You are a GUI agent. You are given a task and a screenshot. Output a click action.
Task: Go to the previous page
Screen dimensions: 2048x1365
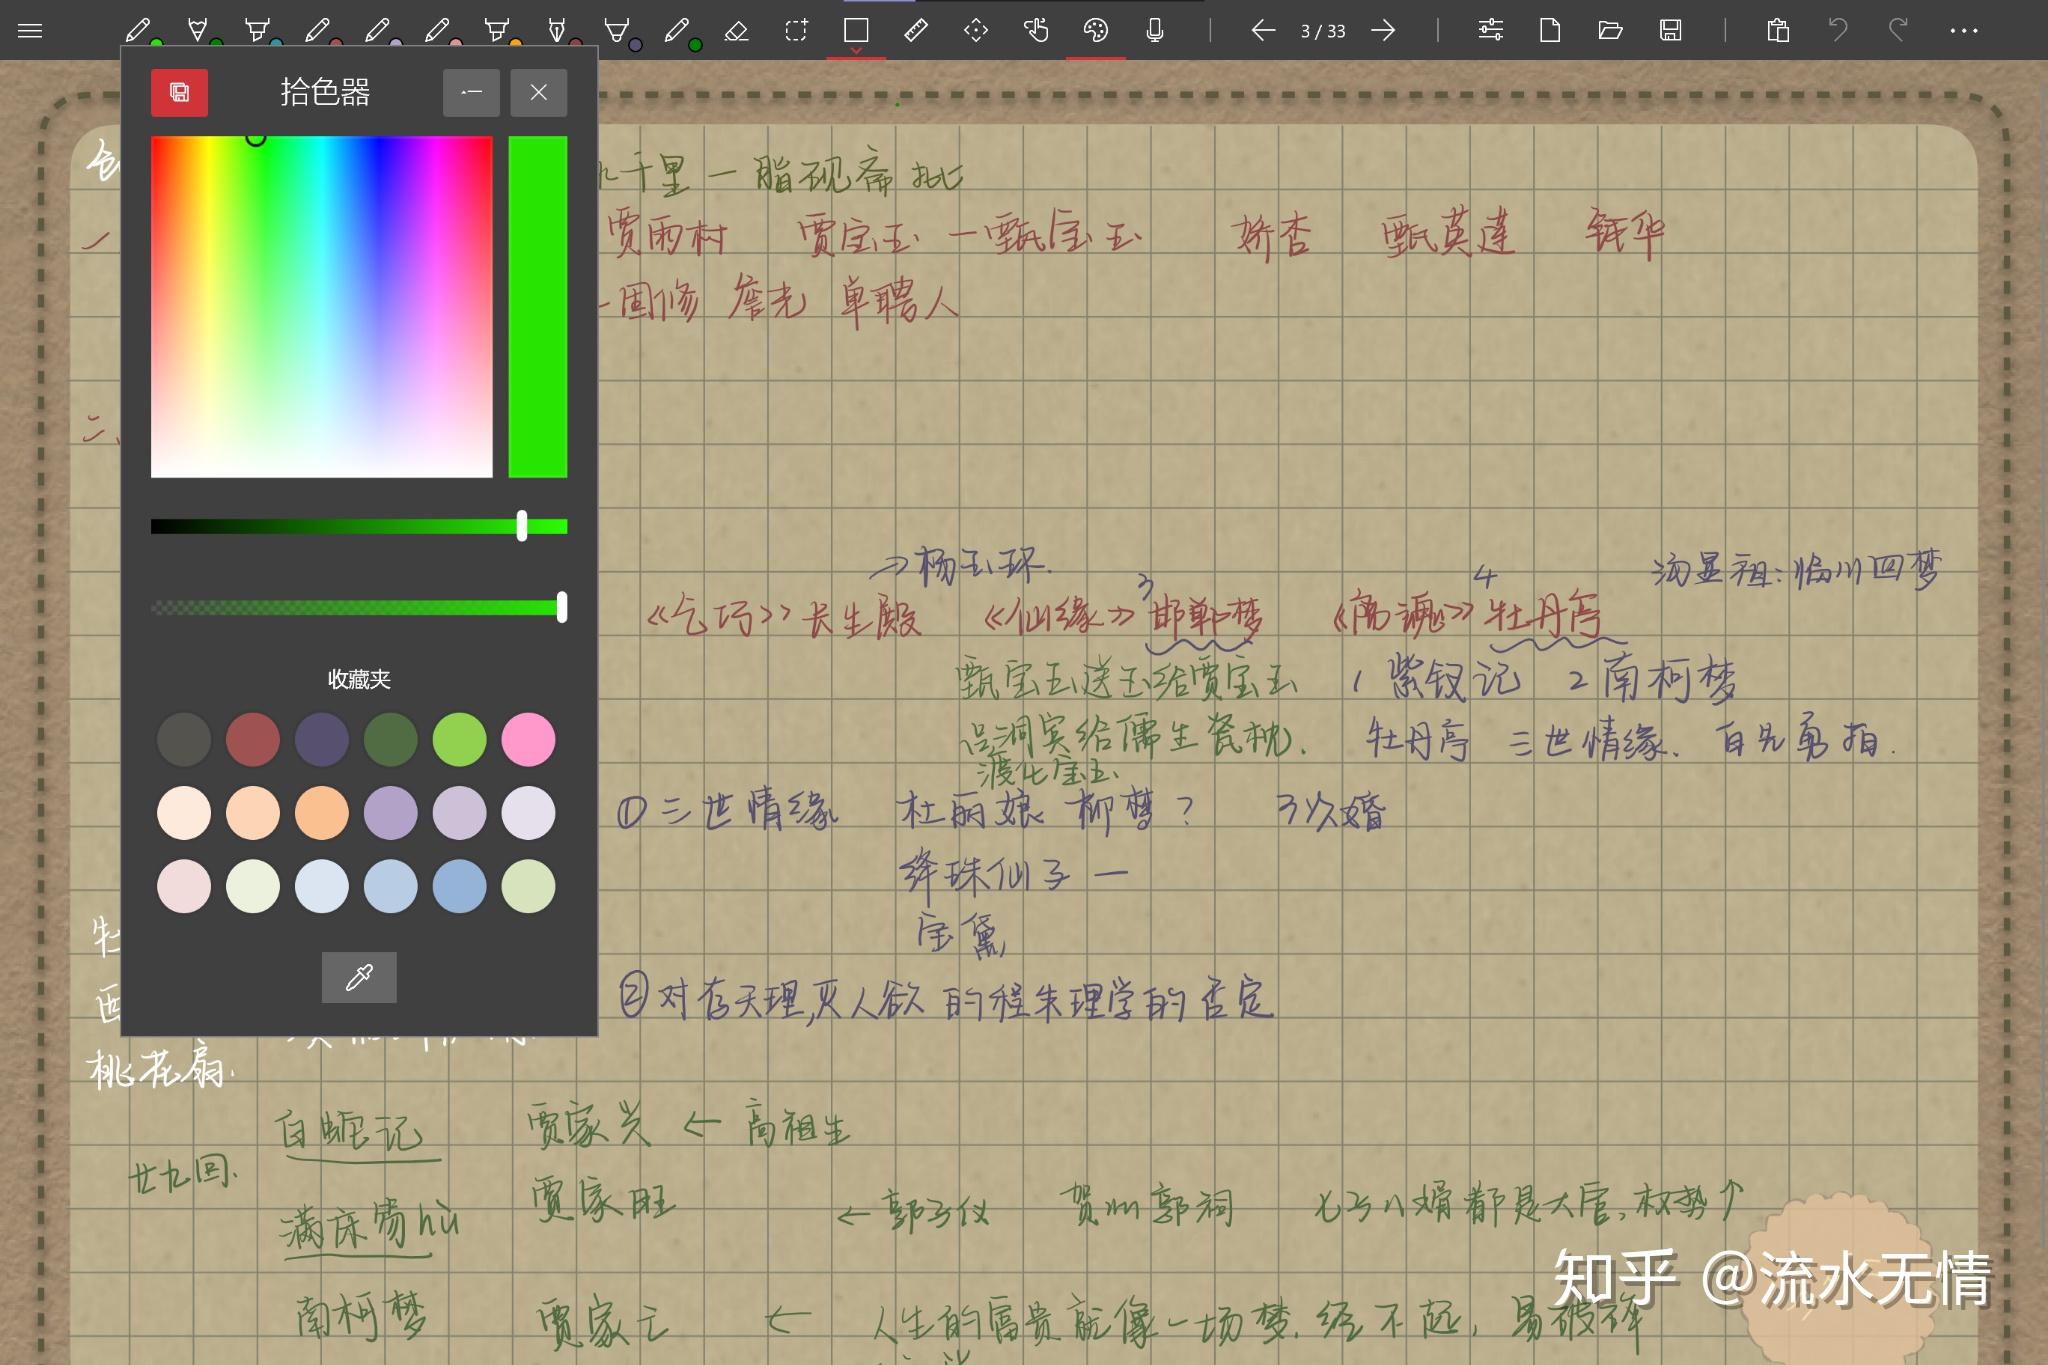point(1263,30)
